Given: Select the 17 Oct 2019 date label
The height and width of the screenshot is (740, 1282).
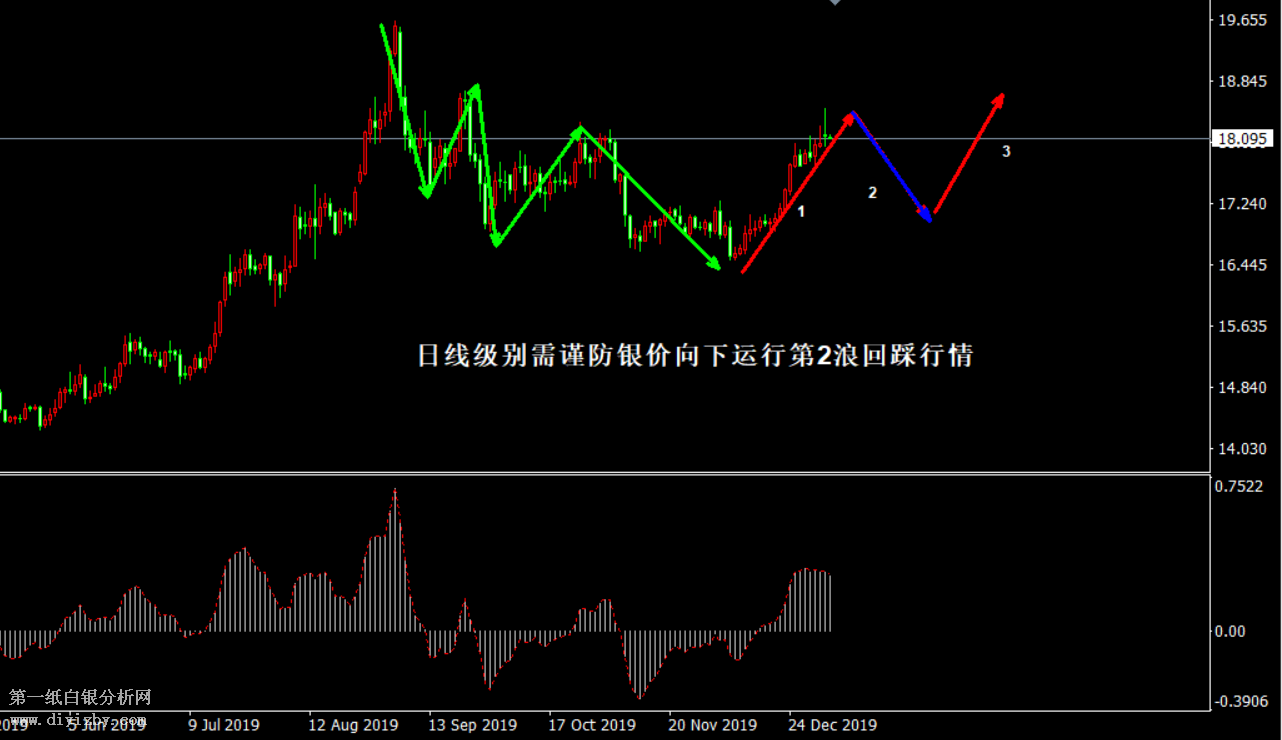Looking at the screenshot, I should (x=591, y=725).
